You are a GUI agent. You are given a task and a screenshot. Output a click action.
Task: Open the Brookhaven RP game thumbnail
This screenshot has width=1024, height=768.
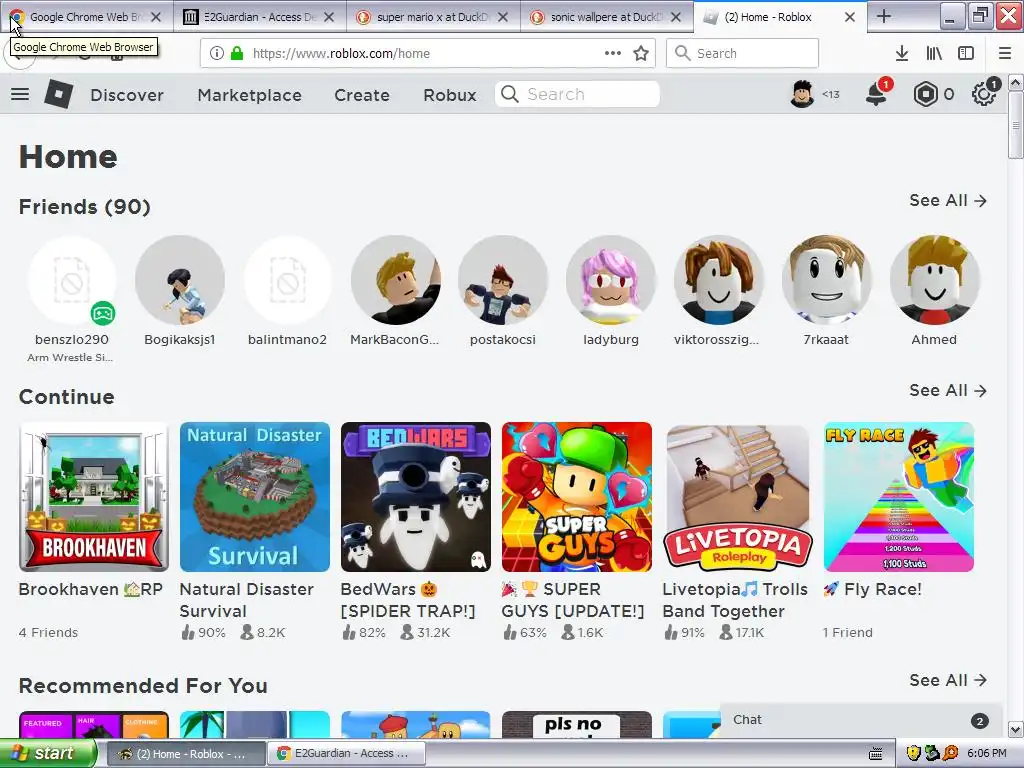tap(93, 497)
